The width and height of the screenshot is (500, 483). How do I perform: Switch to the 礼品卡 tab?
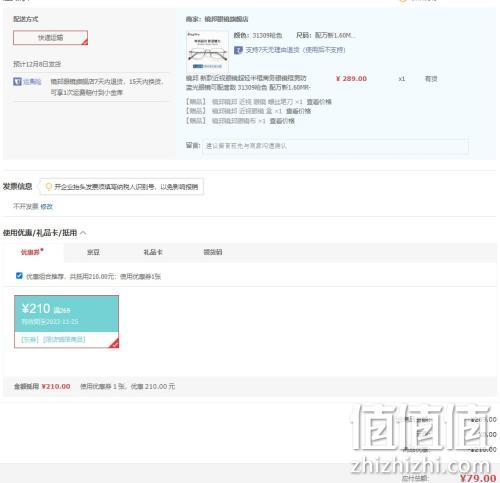pos(153,252)
